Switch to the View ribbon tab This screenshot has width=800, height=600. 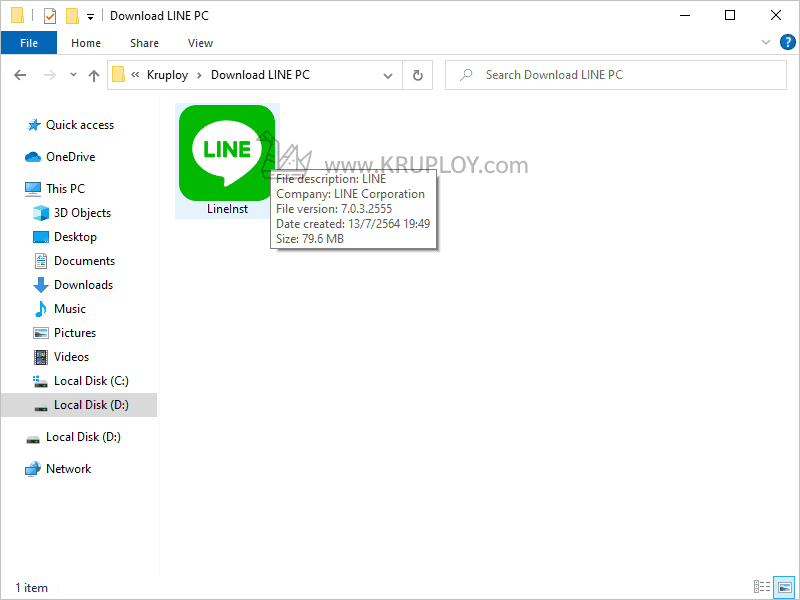click(200, 43)
